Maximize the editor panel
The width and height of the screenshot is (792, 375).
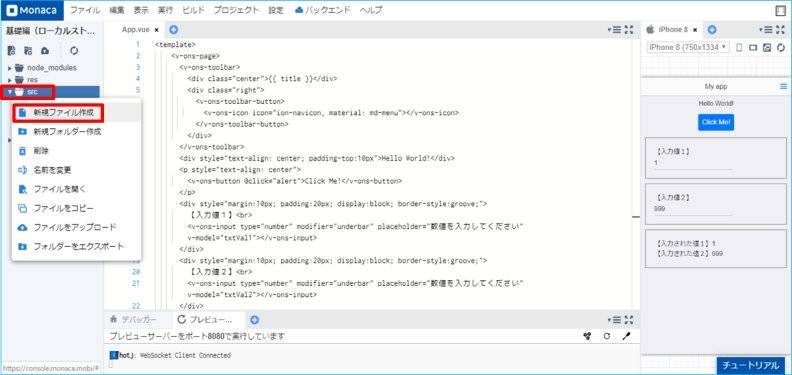629,30
